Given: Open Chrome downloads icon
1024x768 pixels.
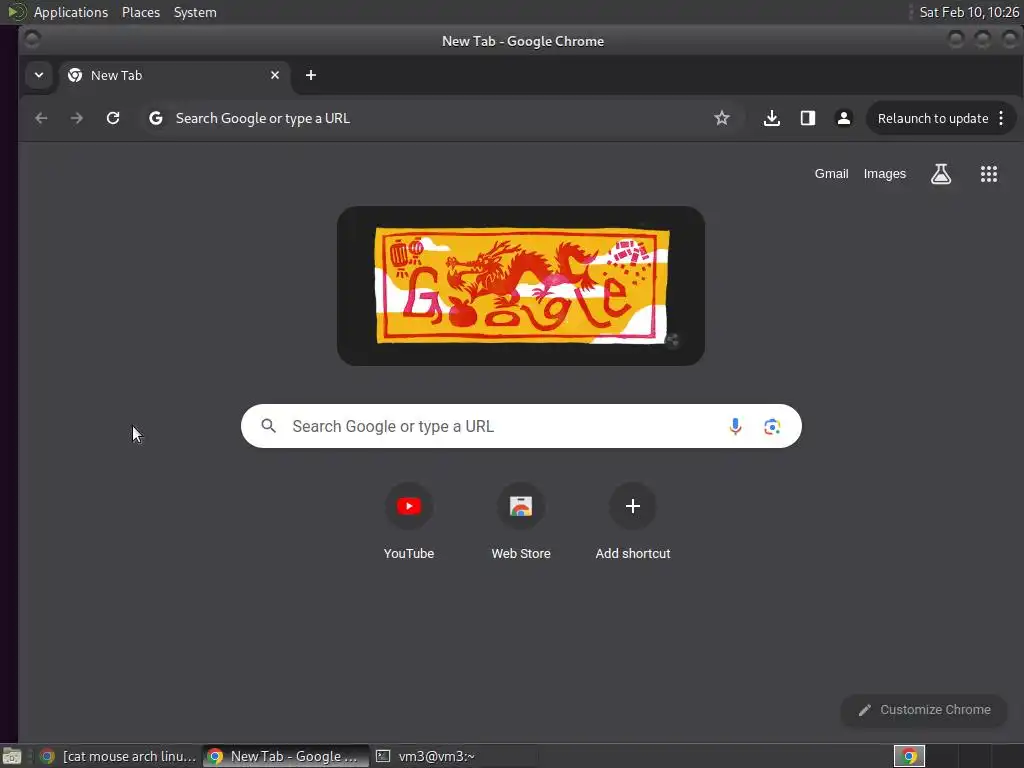Looking at the screenshot, I should point(772,118).
